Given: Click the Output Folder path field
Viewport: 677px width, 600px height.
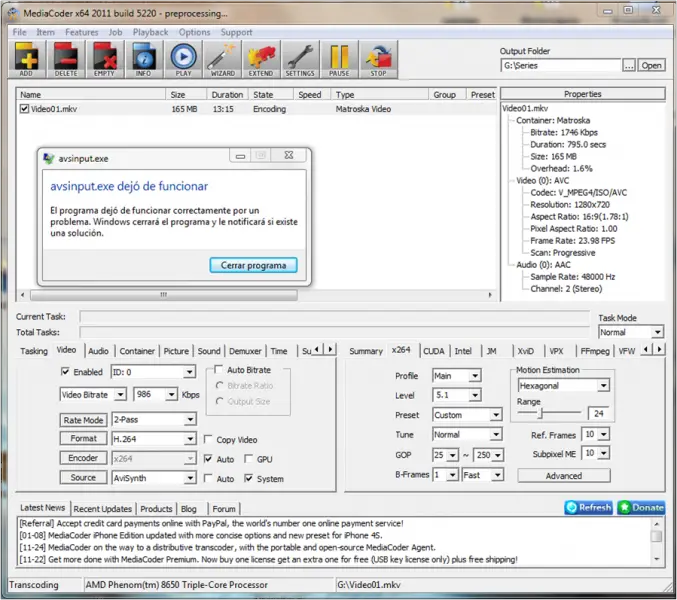Looking at the screenshot, I should (x=560, y=66).
